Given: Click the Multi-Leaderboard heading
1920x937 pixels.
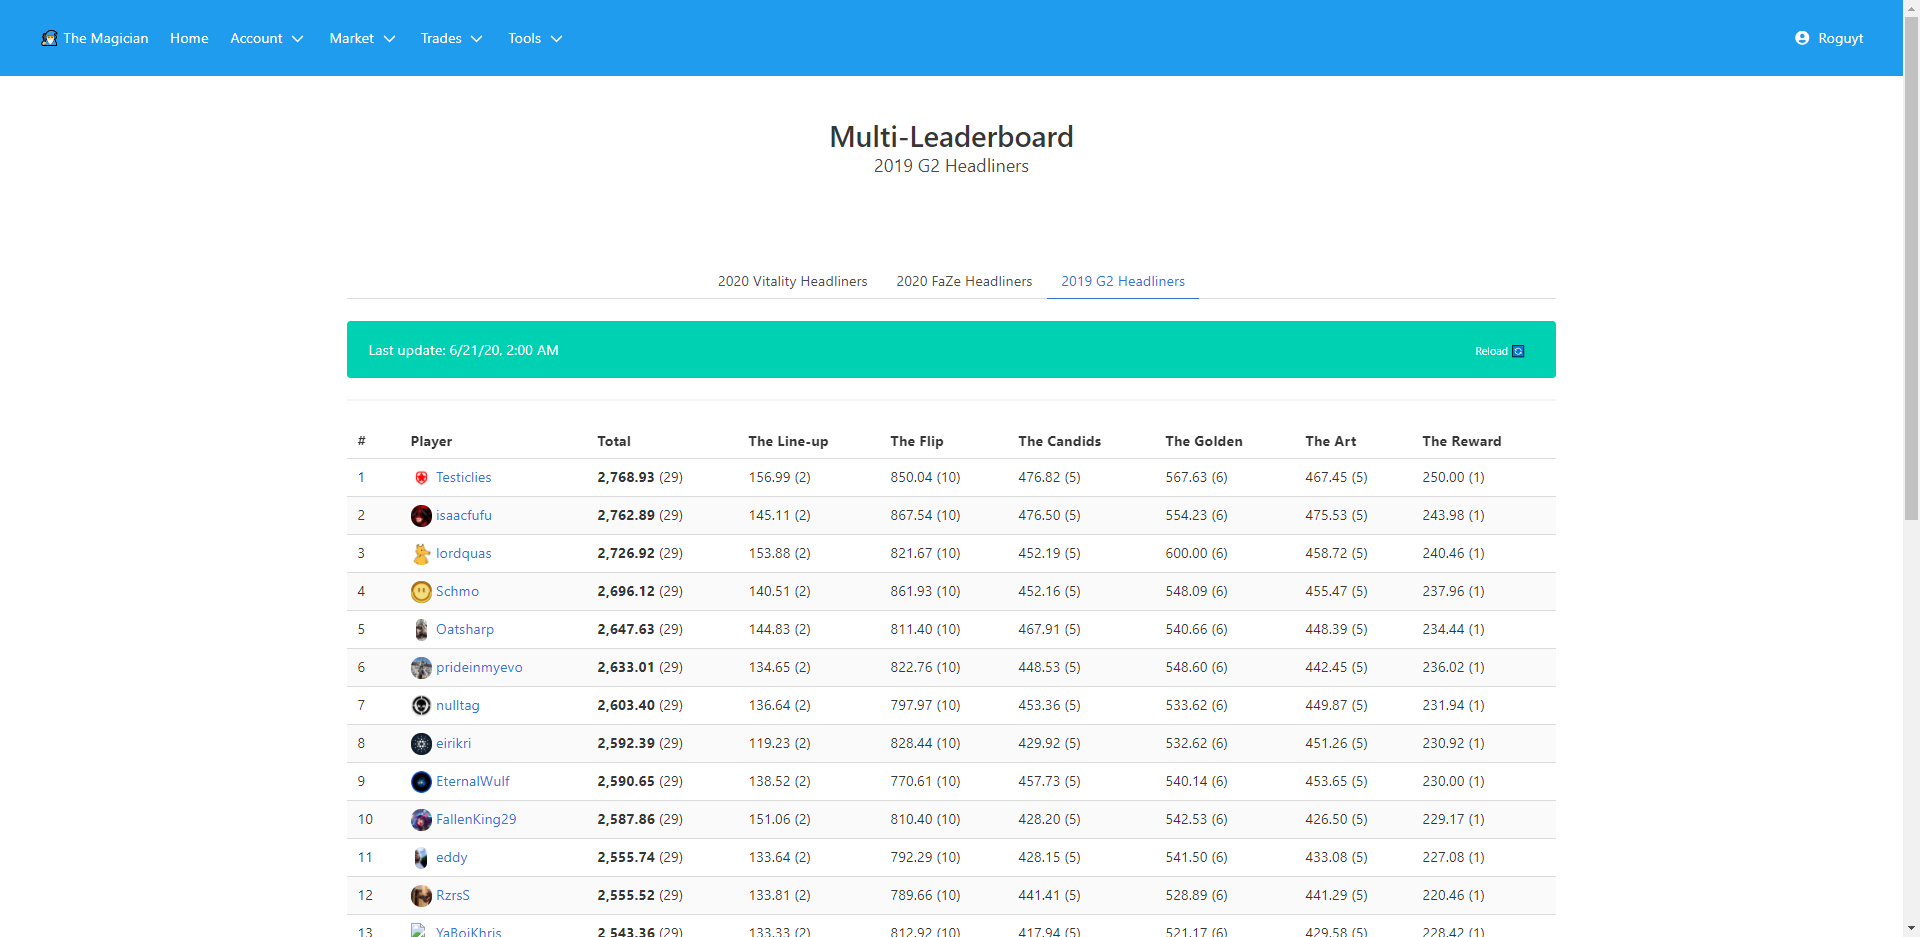Looking at the screenshot, I should pos(951,137).
